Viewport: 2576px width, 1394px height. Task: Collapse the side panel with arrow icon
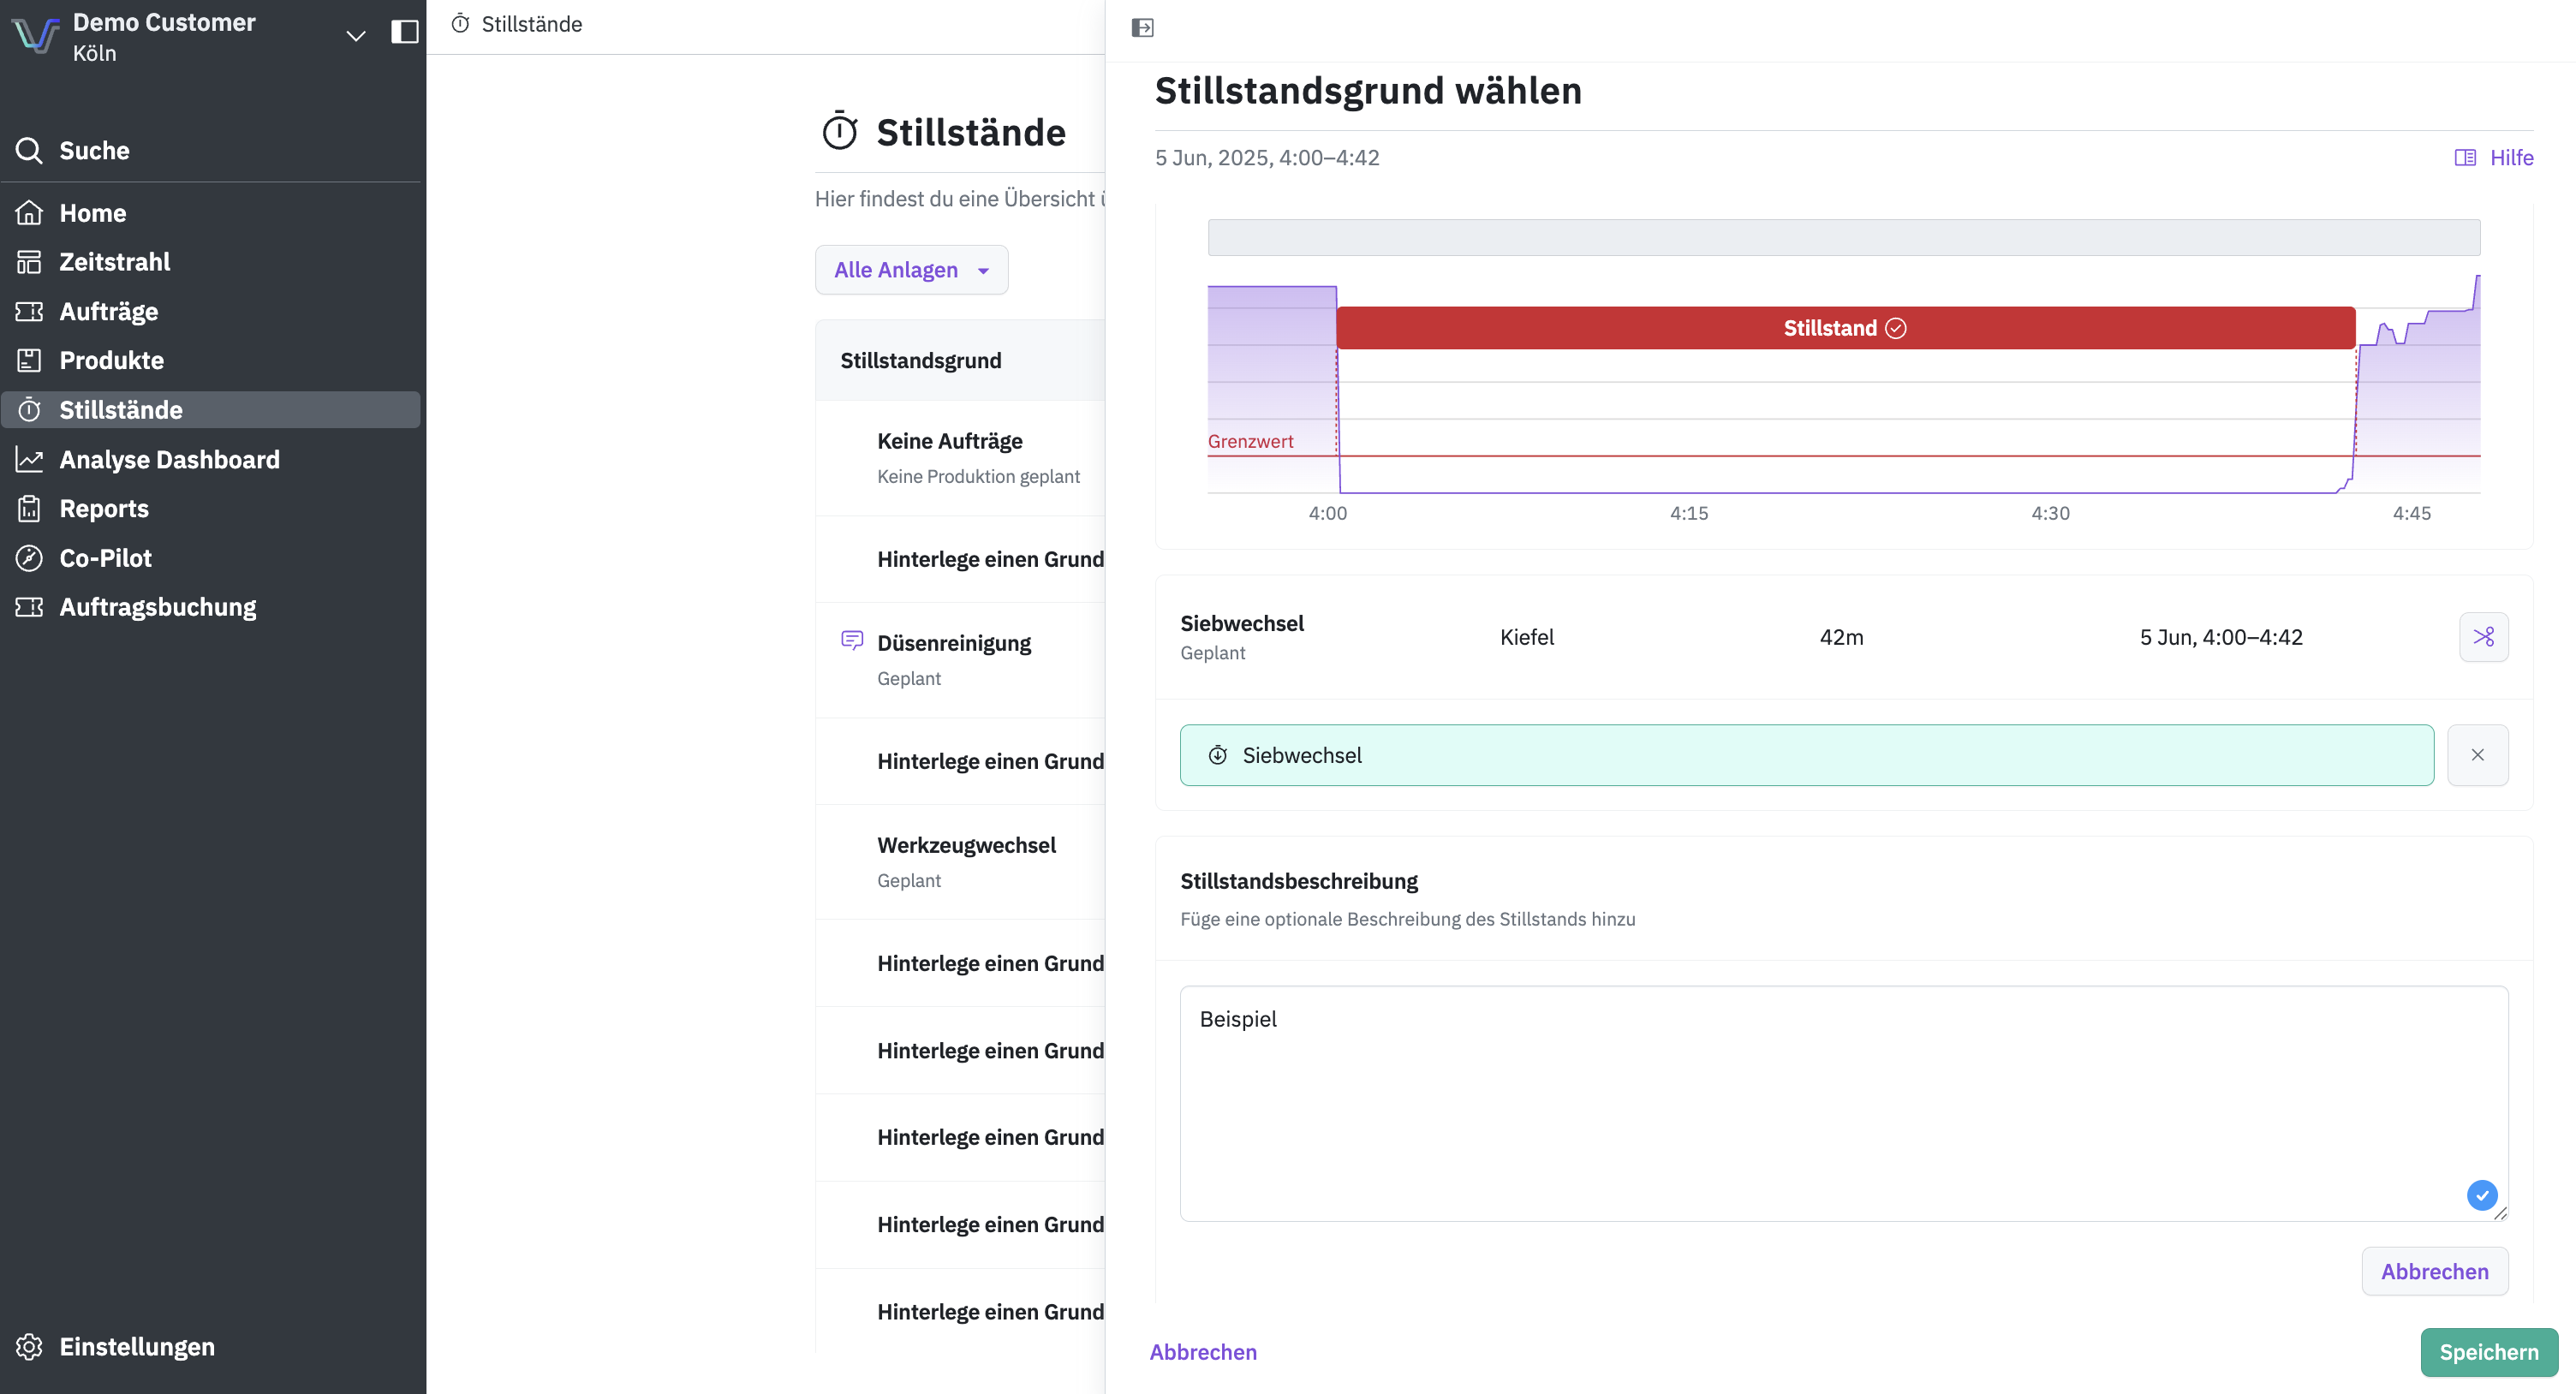1142,28
